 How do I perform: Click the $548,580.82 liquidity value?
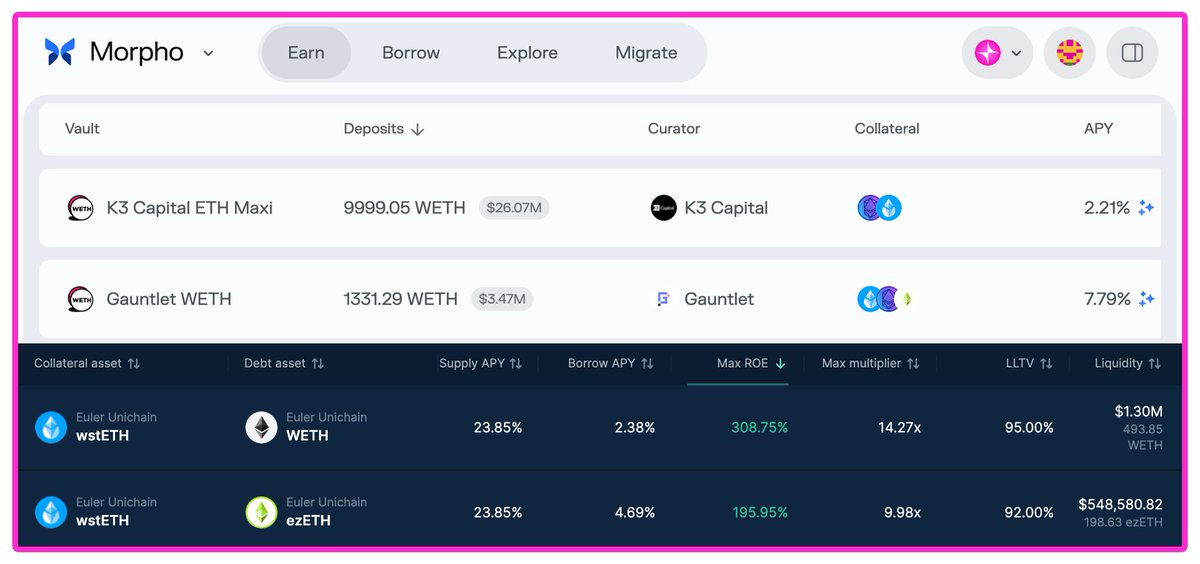coord(1120,505)
